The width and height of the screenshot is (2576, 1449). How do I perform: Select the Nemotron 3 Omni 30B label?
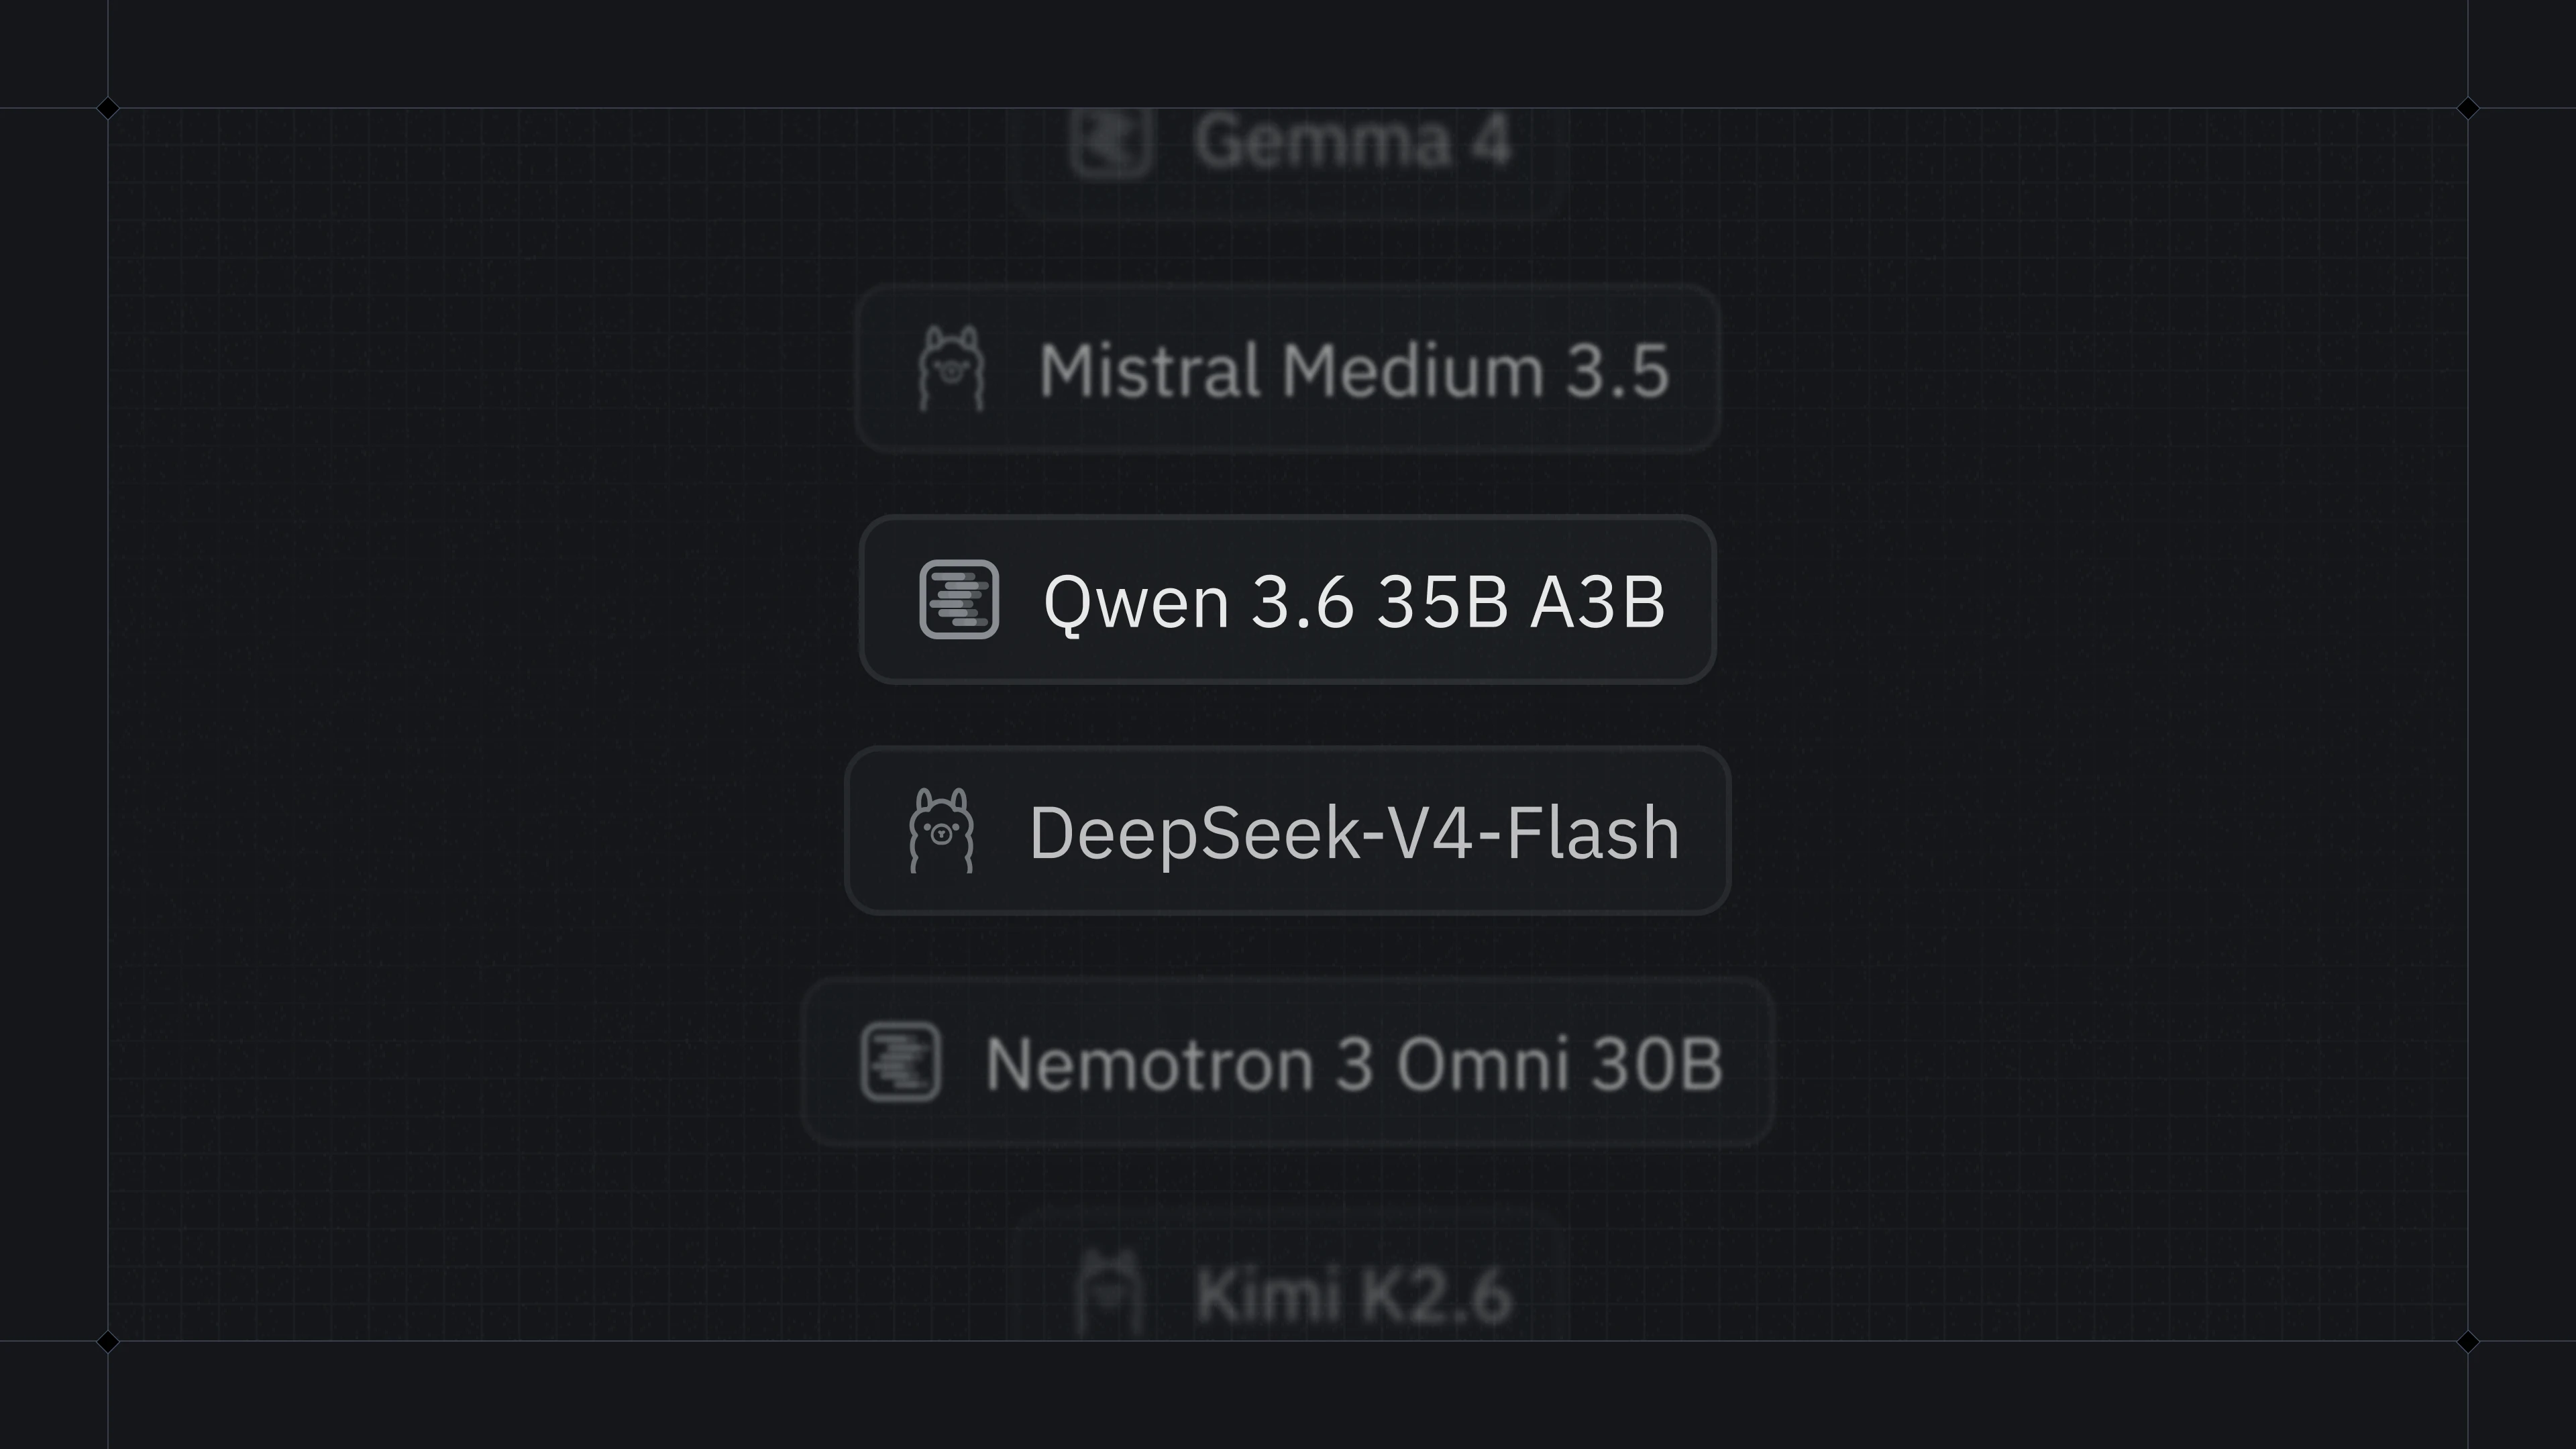1354,1063
